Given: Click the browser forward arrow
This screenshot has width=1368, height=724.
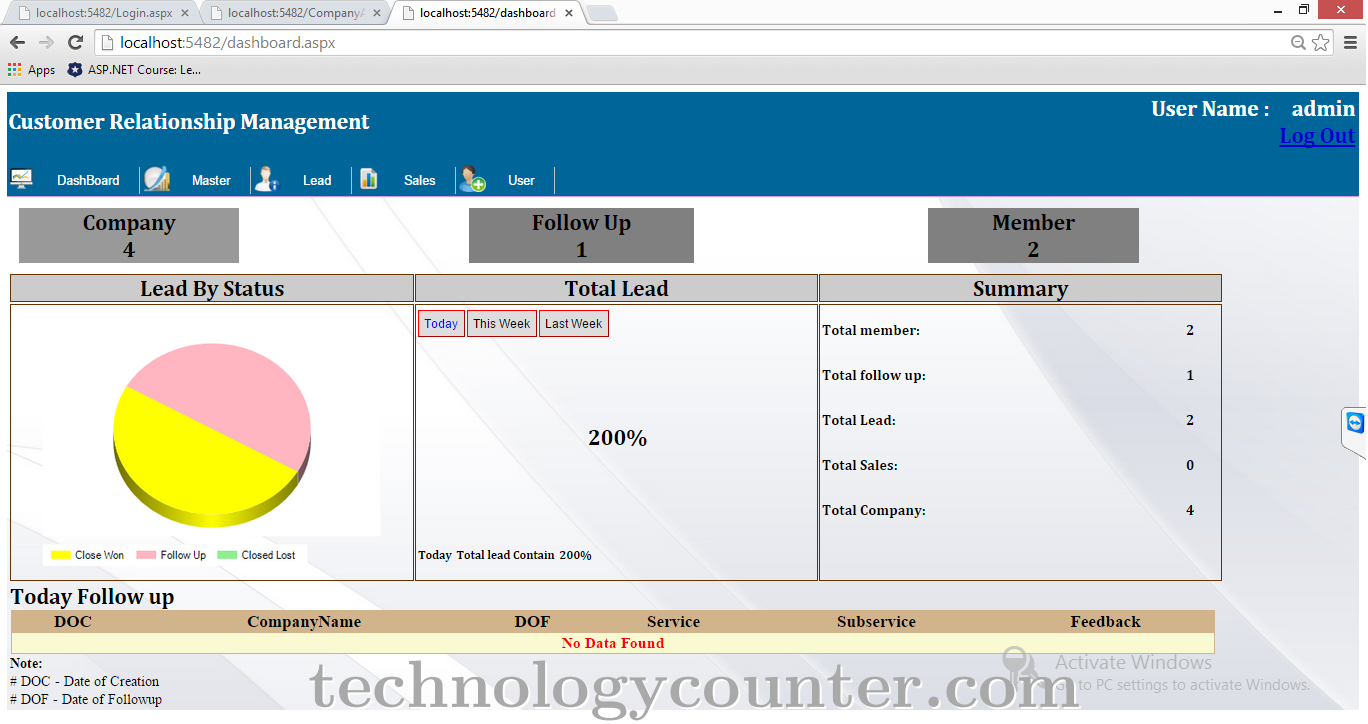Looking at the screenshot, I should pyautogui.click(x=46, y=42).
